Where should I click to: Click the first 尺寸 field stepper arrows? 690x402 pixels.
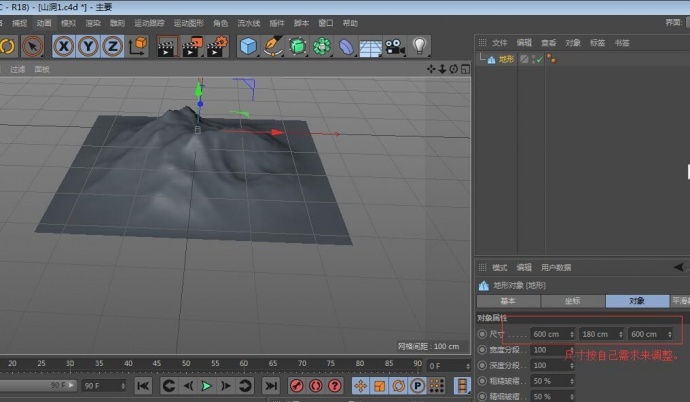571,334
